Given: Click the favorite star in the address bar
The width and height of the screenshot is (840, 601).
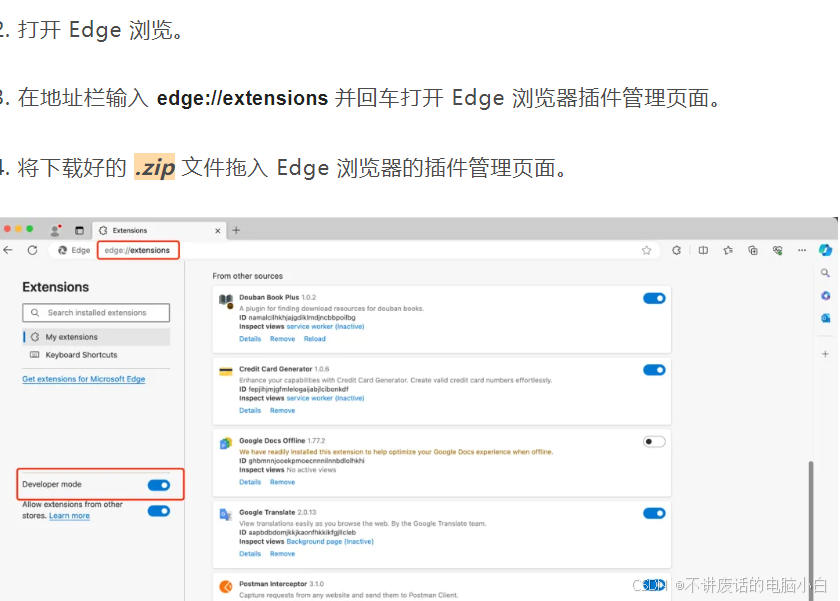Looking at the screenshot, I should click(647, 250).
